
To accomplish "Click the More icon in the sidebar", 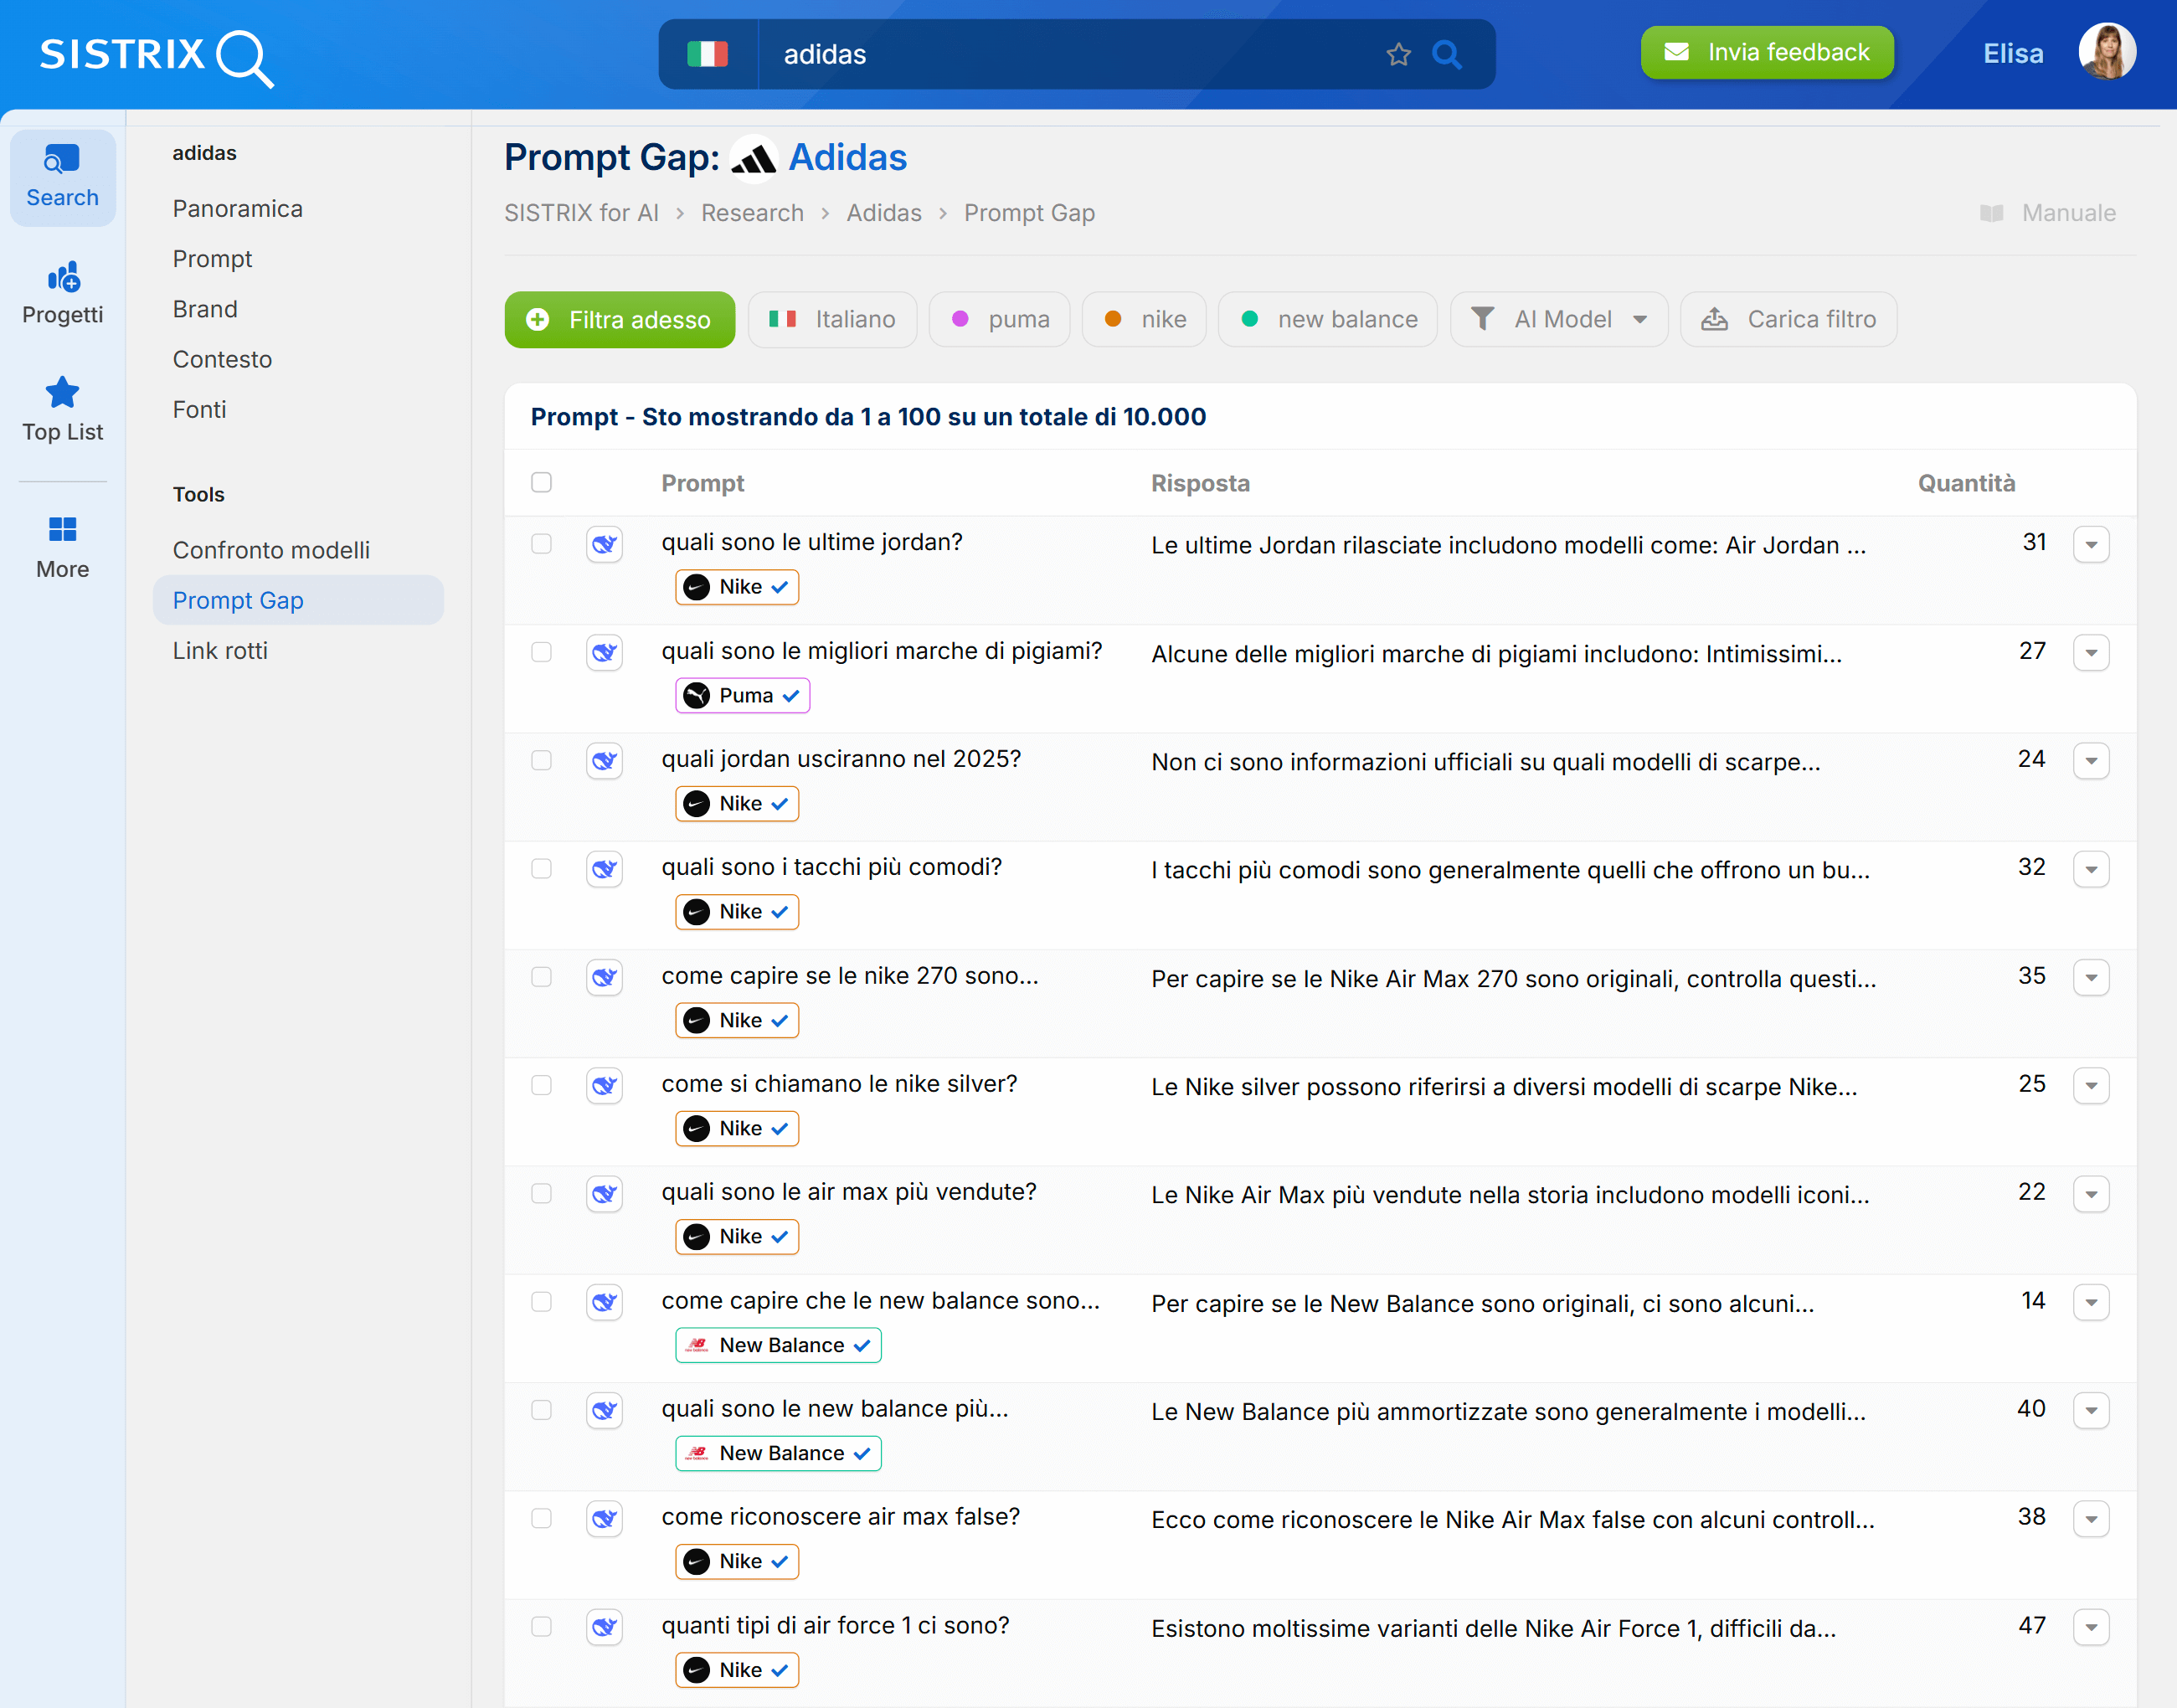I will click(x=62, y=544).
